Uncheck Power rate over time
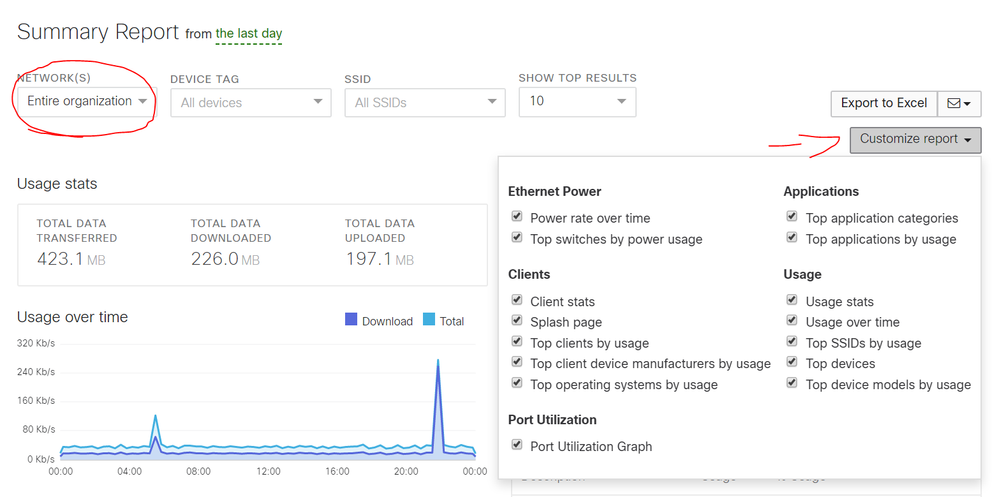This screenshot has width=999, height=497. (517, 217)
